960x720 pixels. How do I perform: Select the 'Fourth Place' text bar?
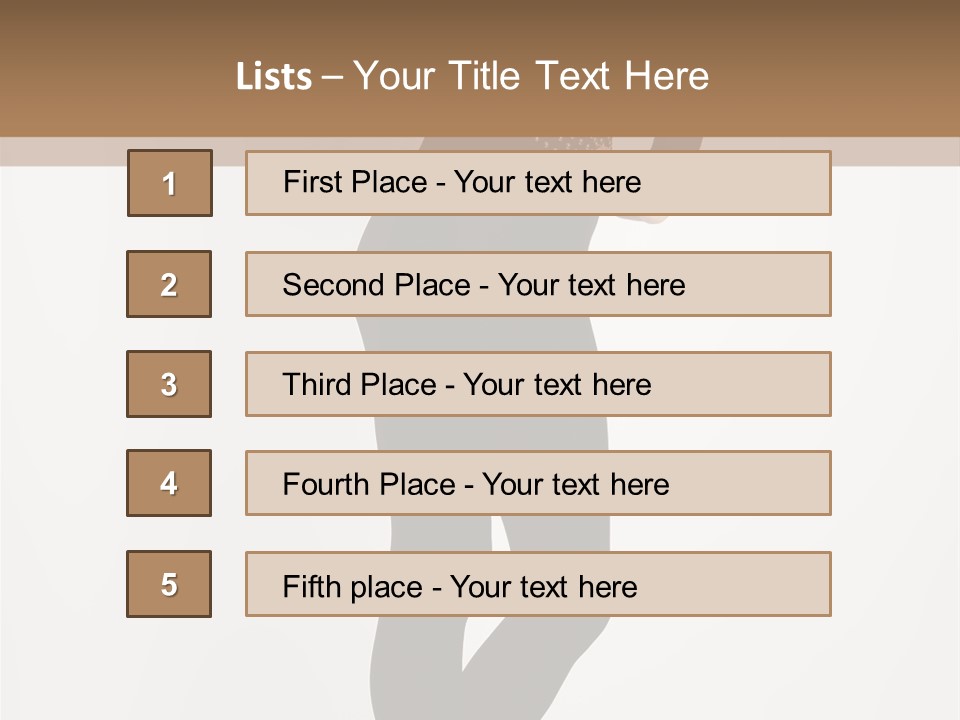(x=538, y=483)
